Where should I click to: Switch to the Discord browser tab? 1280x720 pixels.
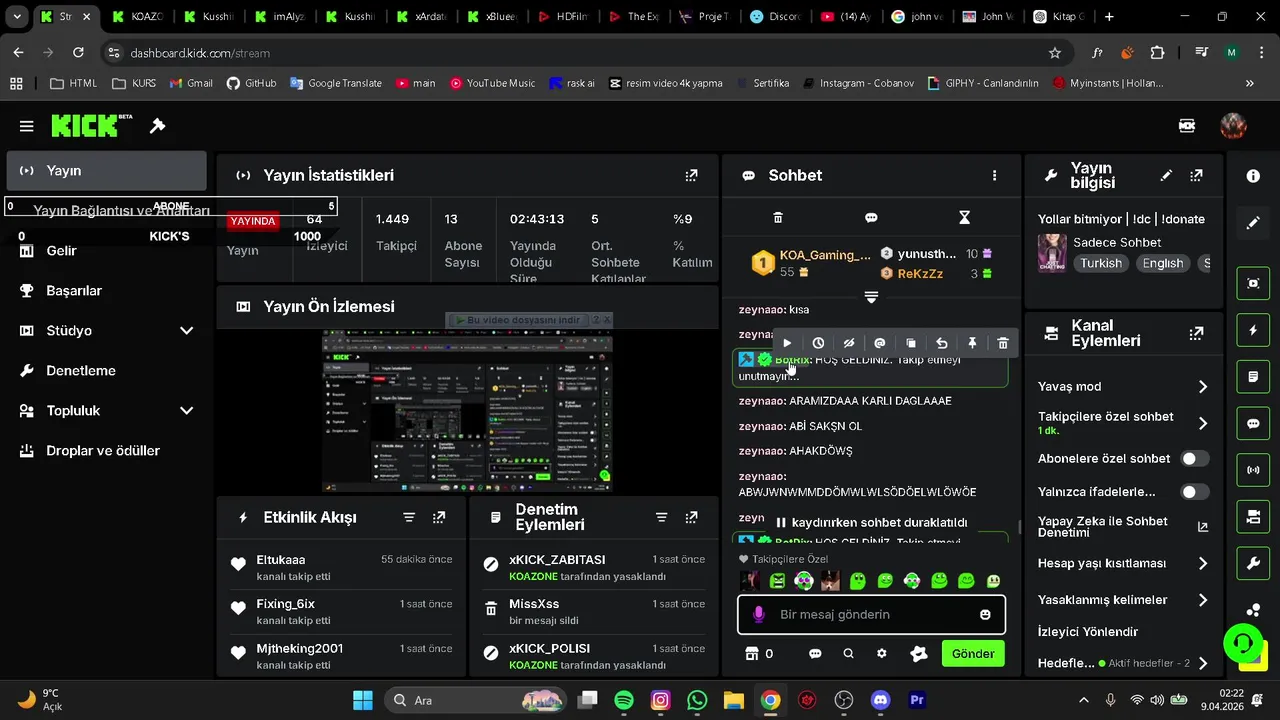776,16
